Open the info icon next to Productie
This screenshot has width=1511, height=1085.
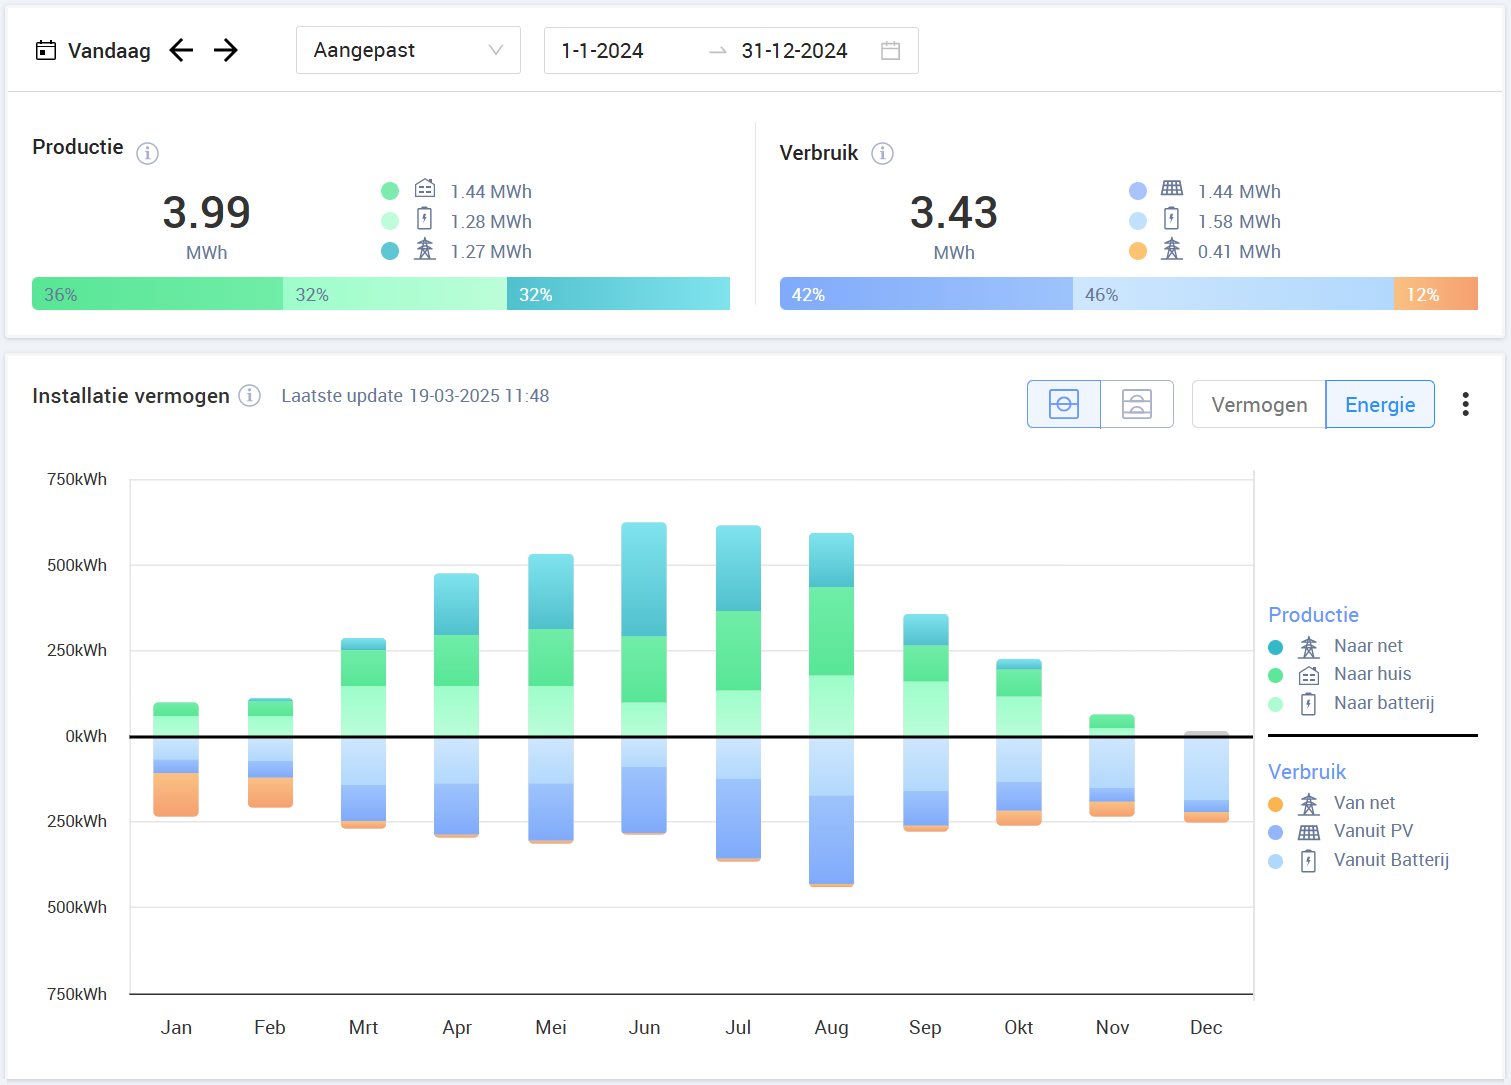click(x=147, y=153)
